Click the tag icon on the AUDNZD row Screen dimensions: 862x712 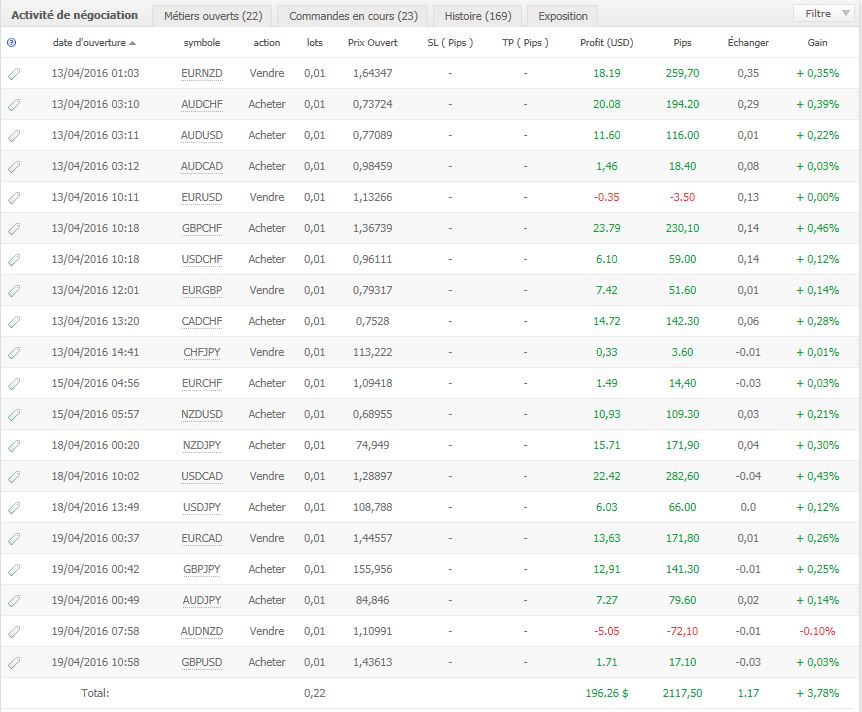(14, 632)
